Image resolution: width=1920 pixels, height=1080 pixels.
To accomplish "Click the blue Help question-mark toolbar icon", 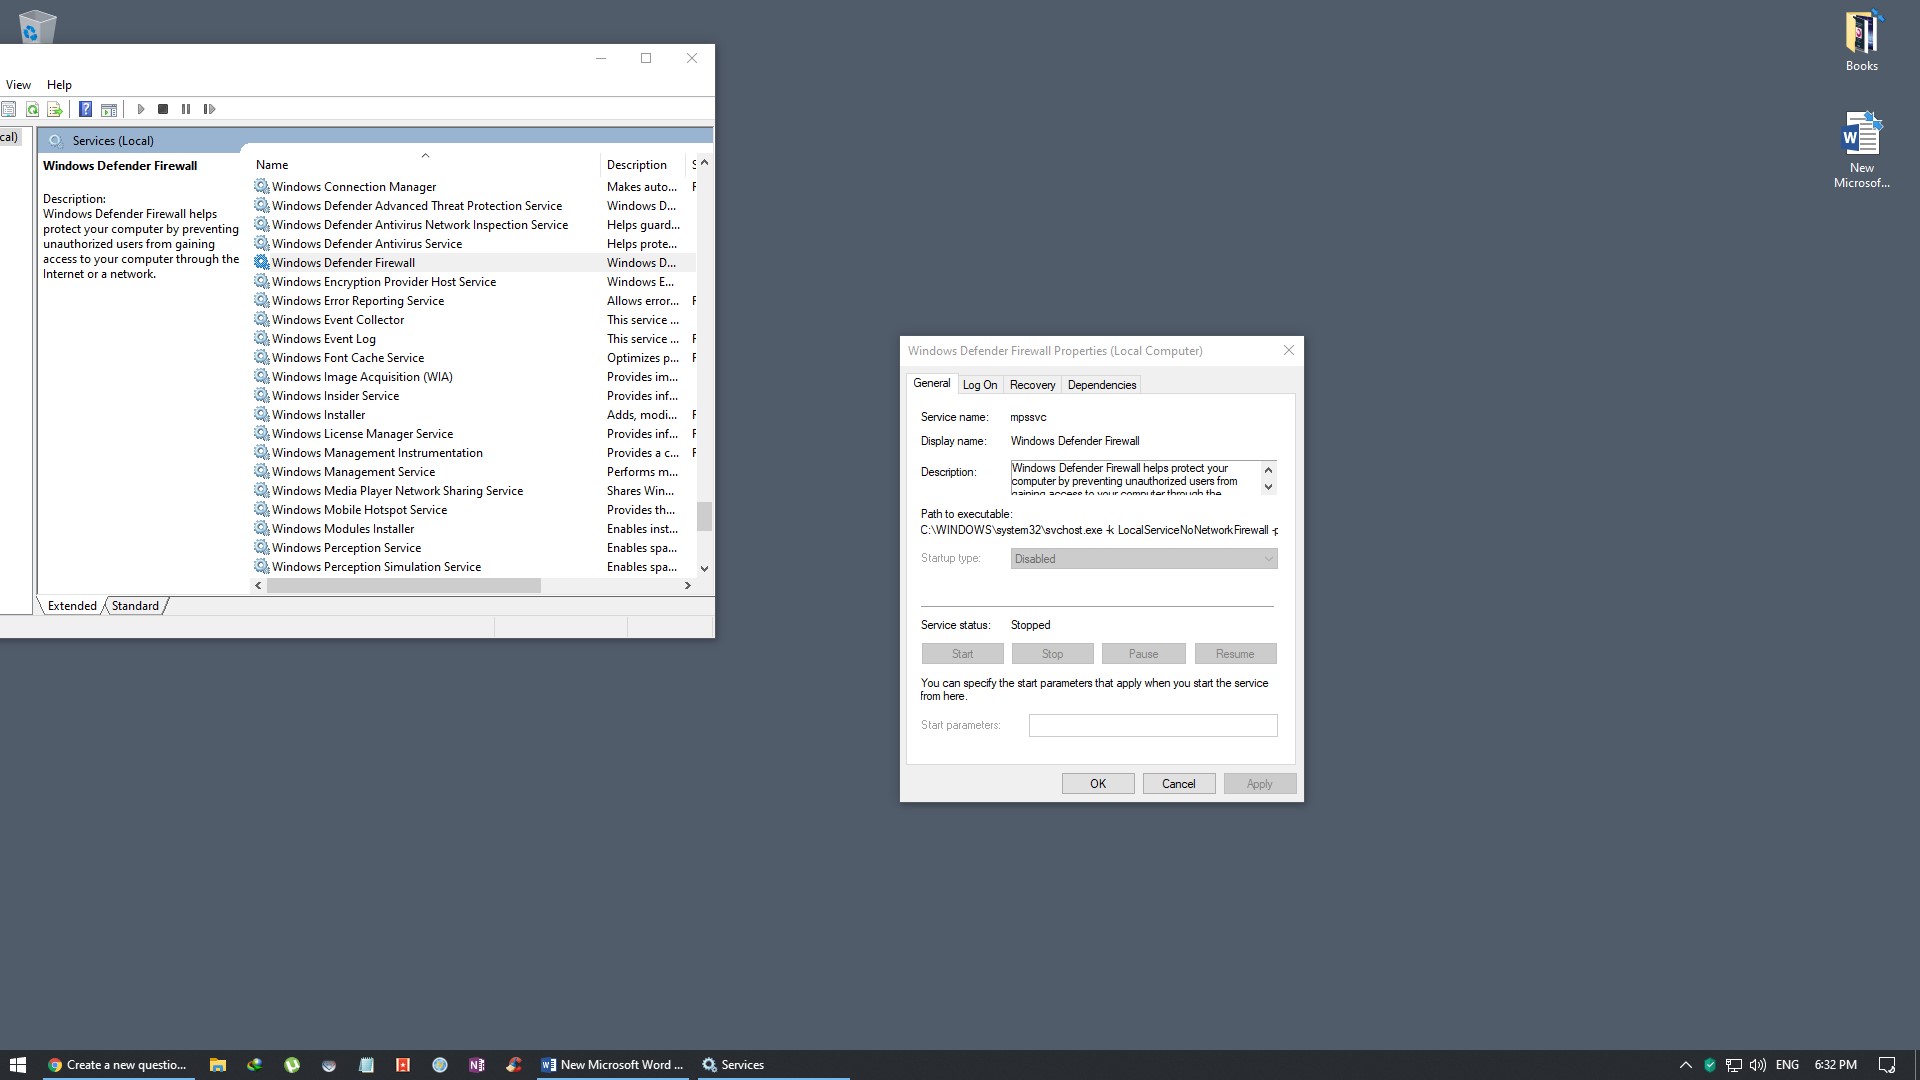I will click(x=86, y=109).
